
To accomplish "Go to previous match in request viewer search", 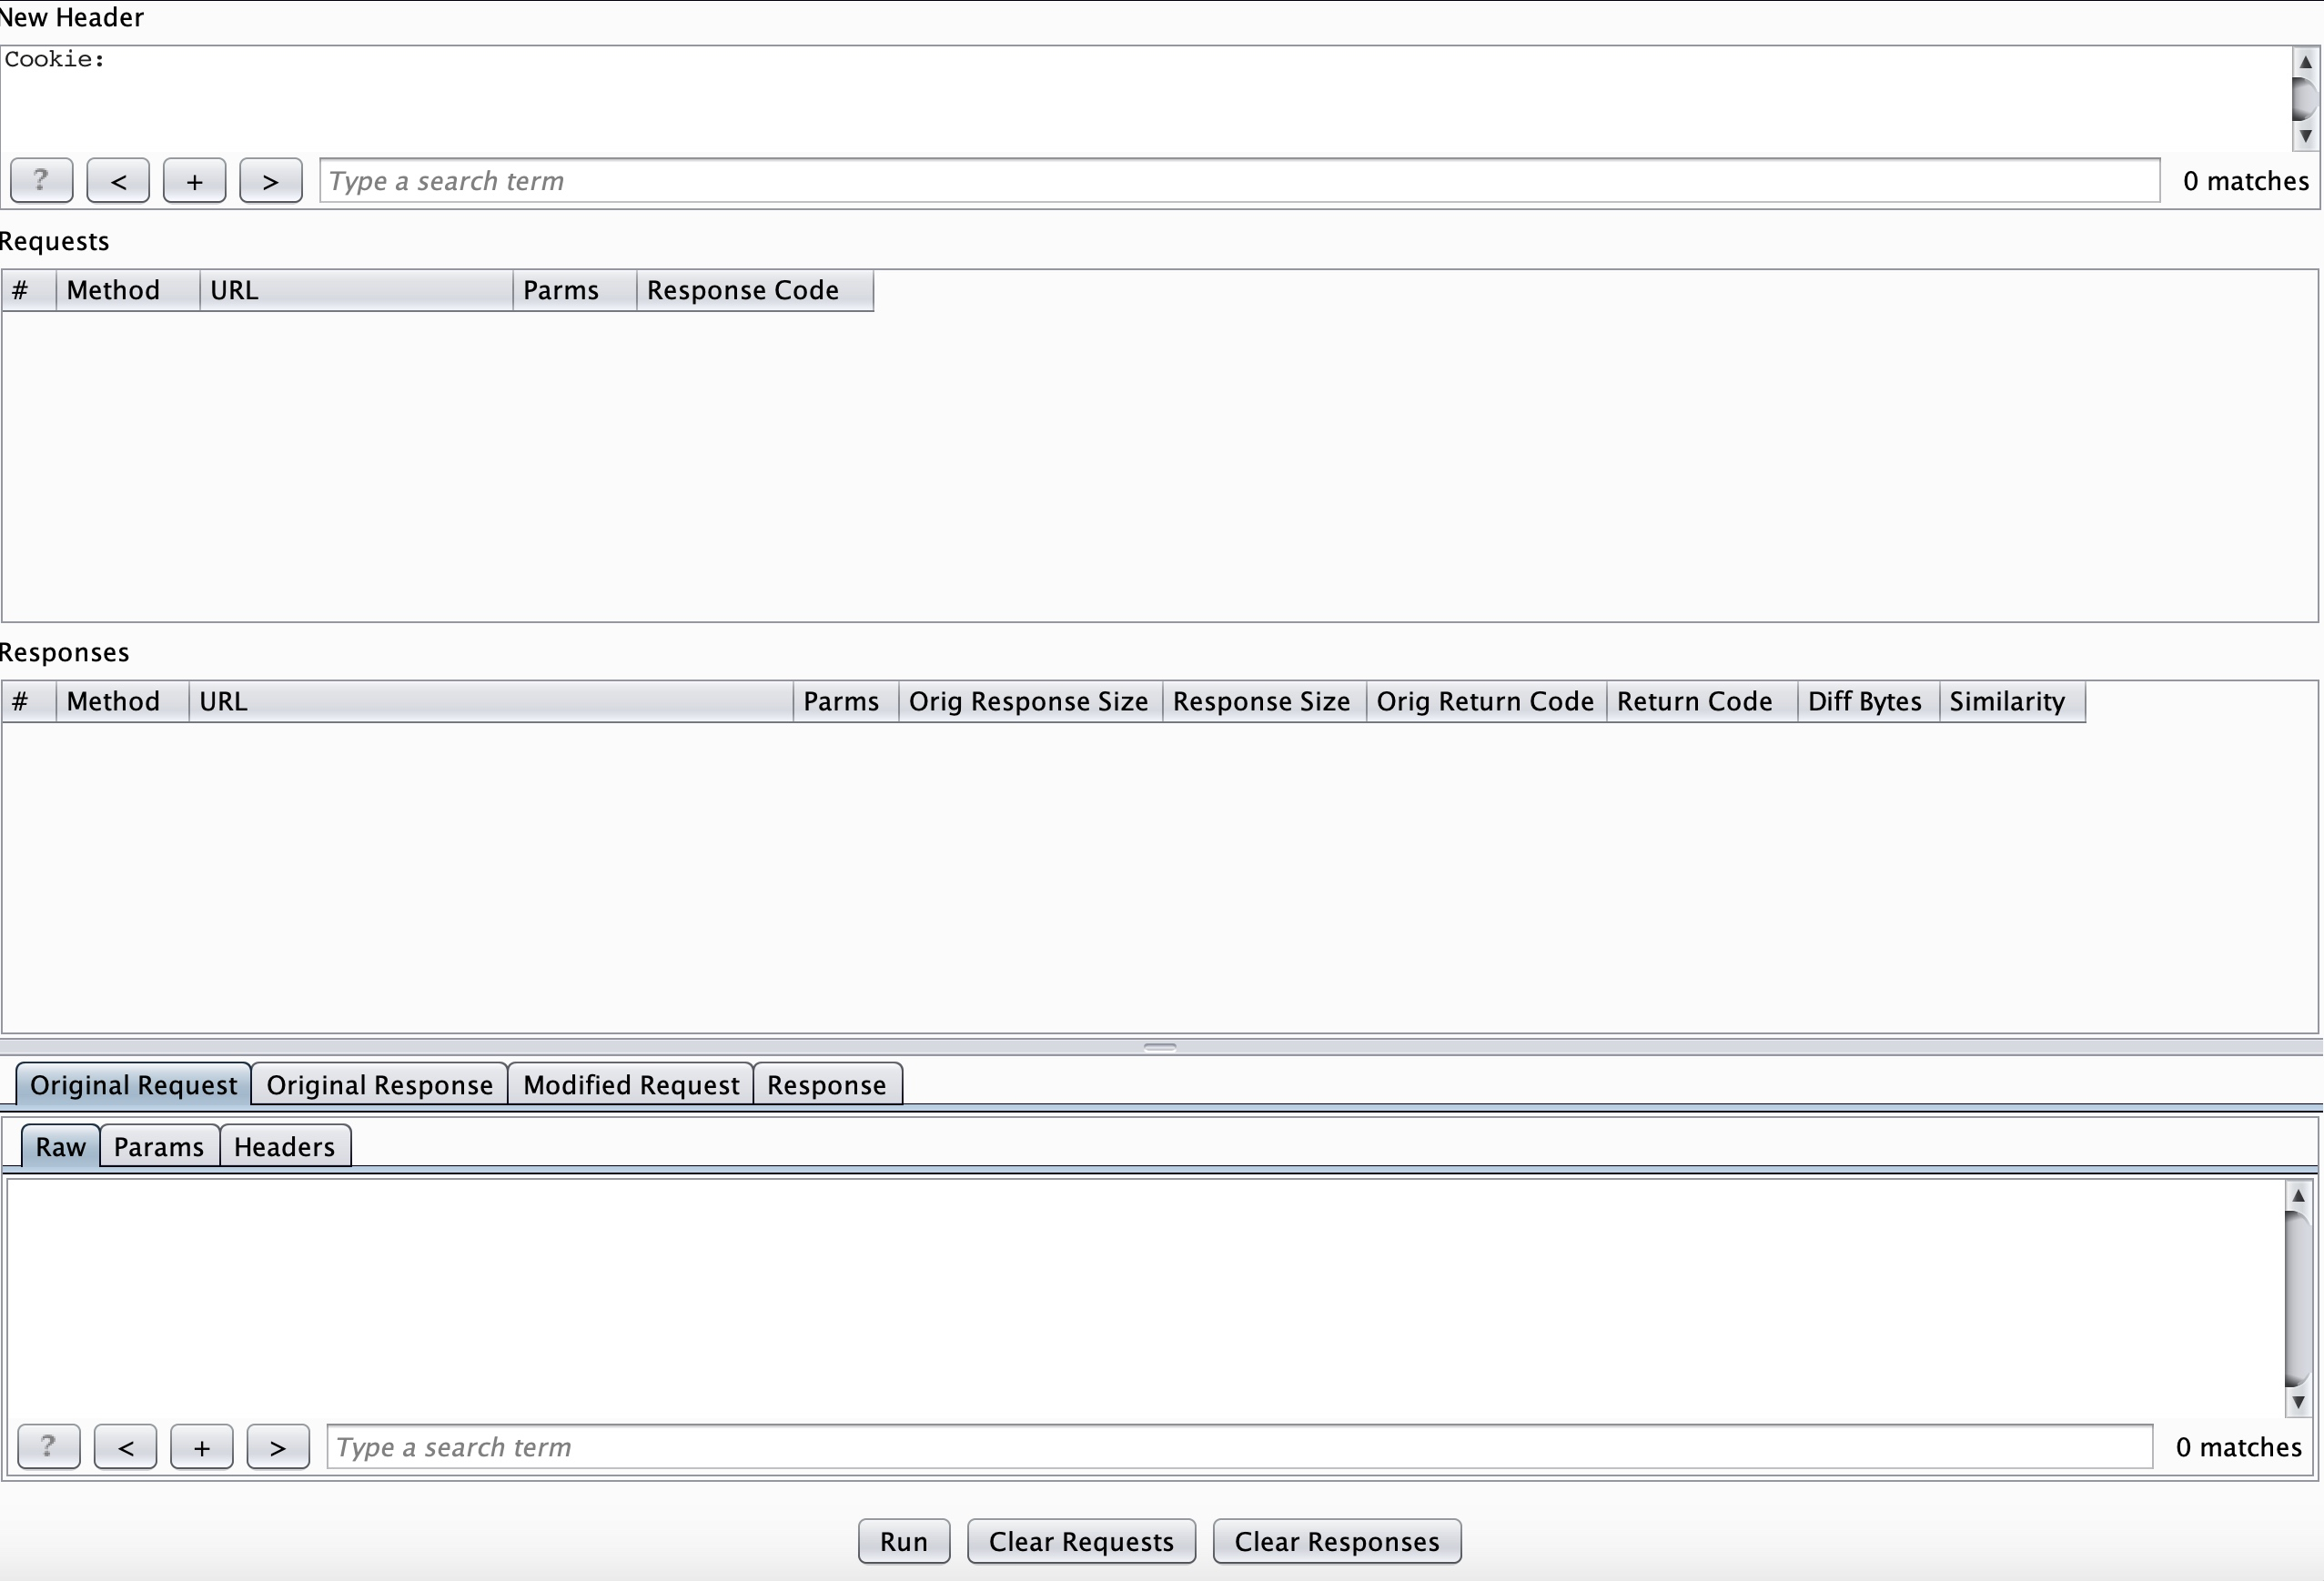I will pos(125,1446).
